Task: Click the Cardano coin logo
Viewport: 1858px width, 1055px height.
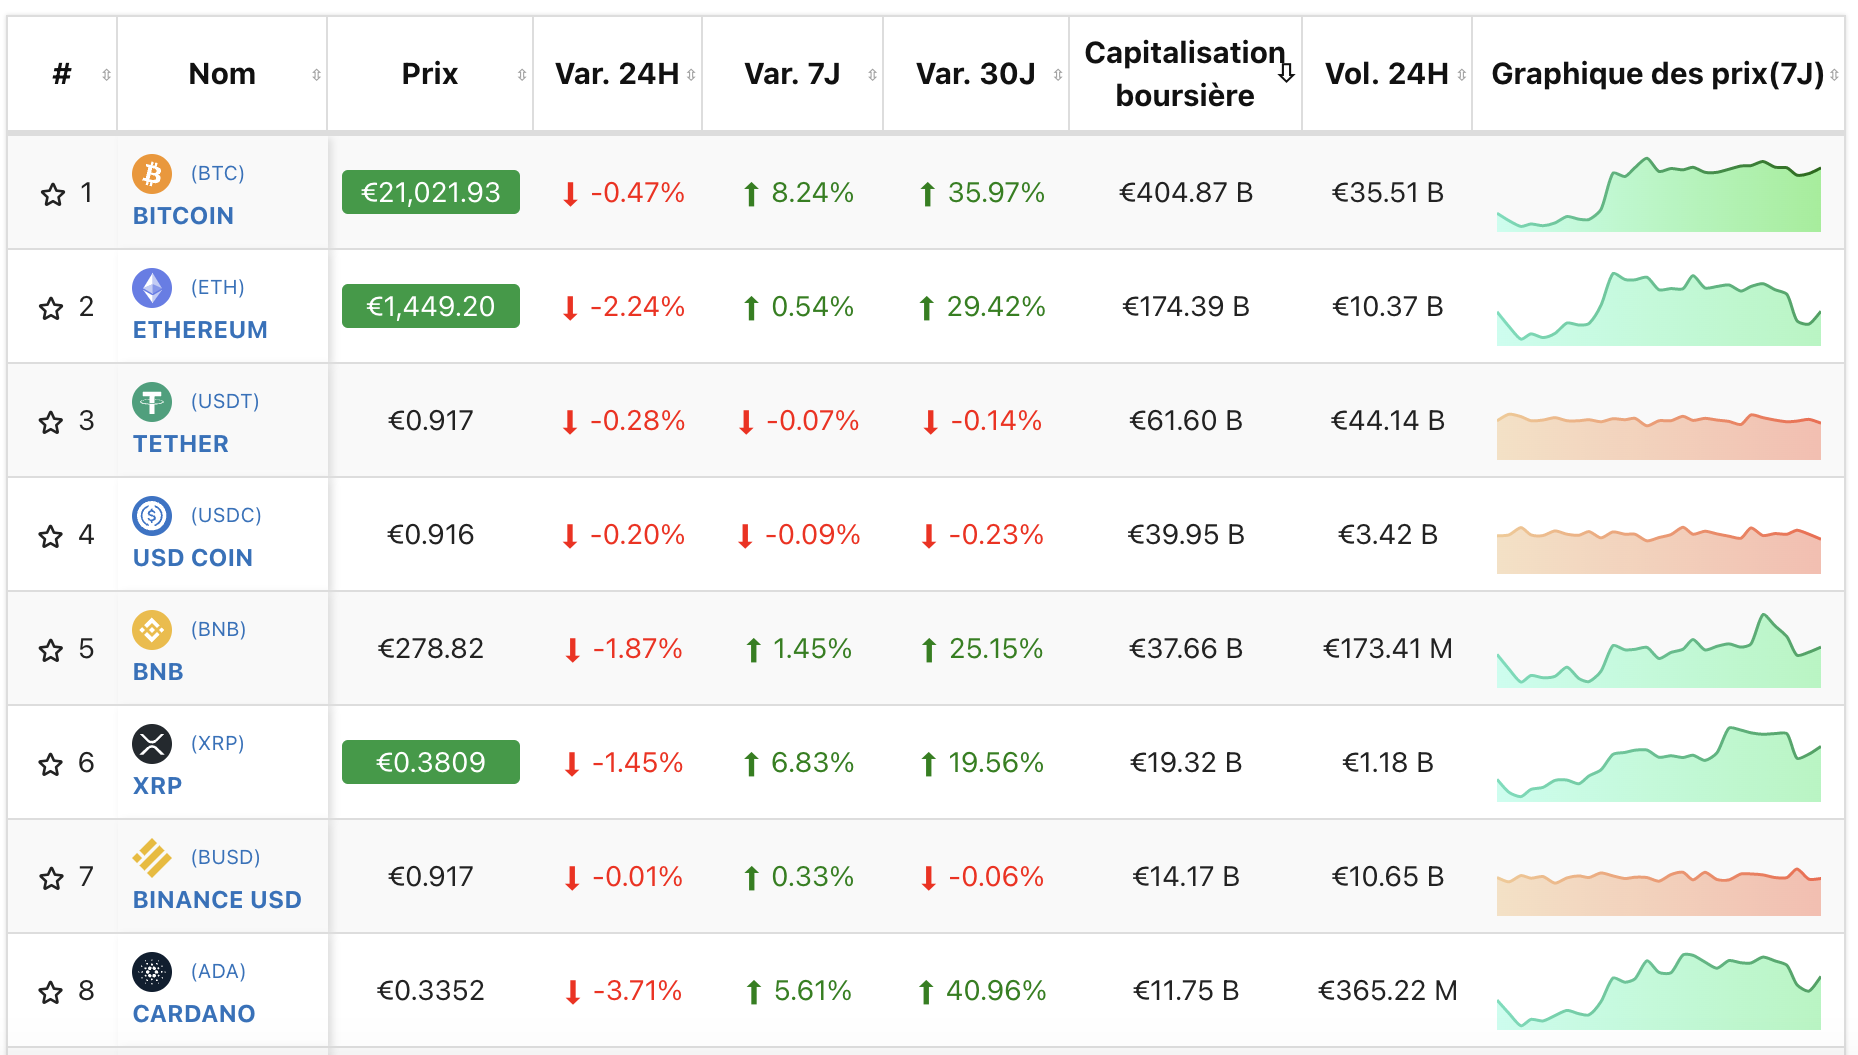Action: 152,971
